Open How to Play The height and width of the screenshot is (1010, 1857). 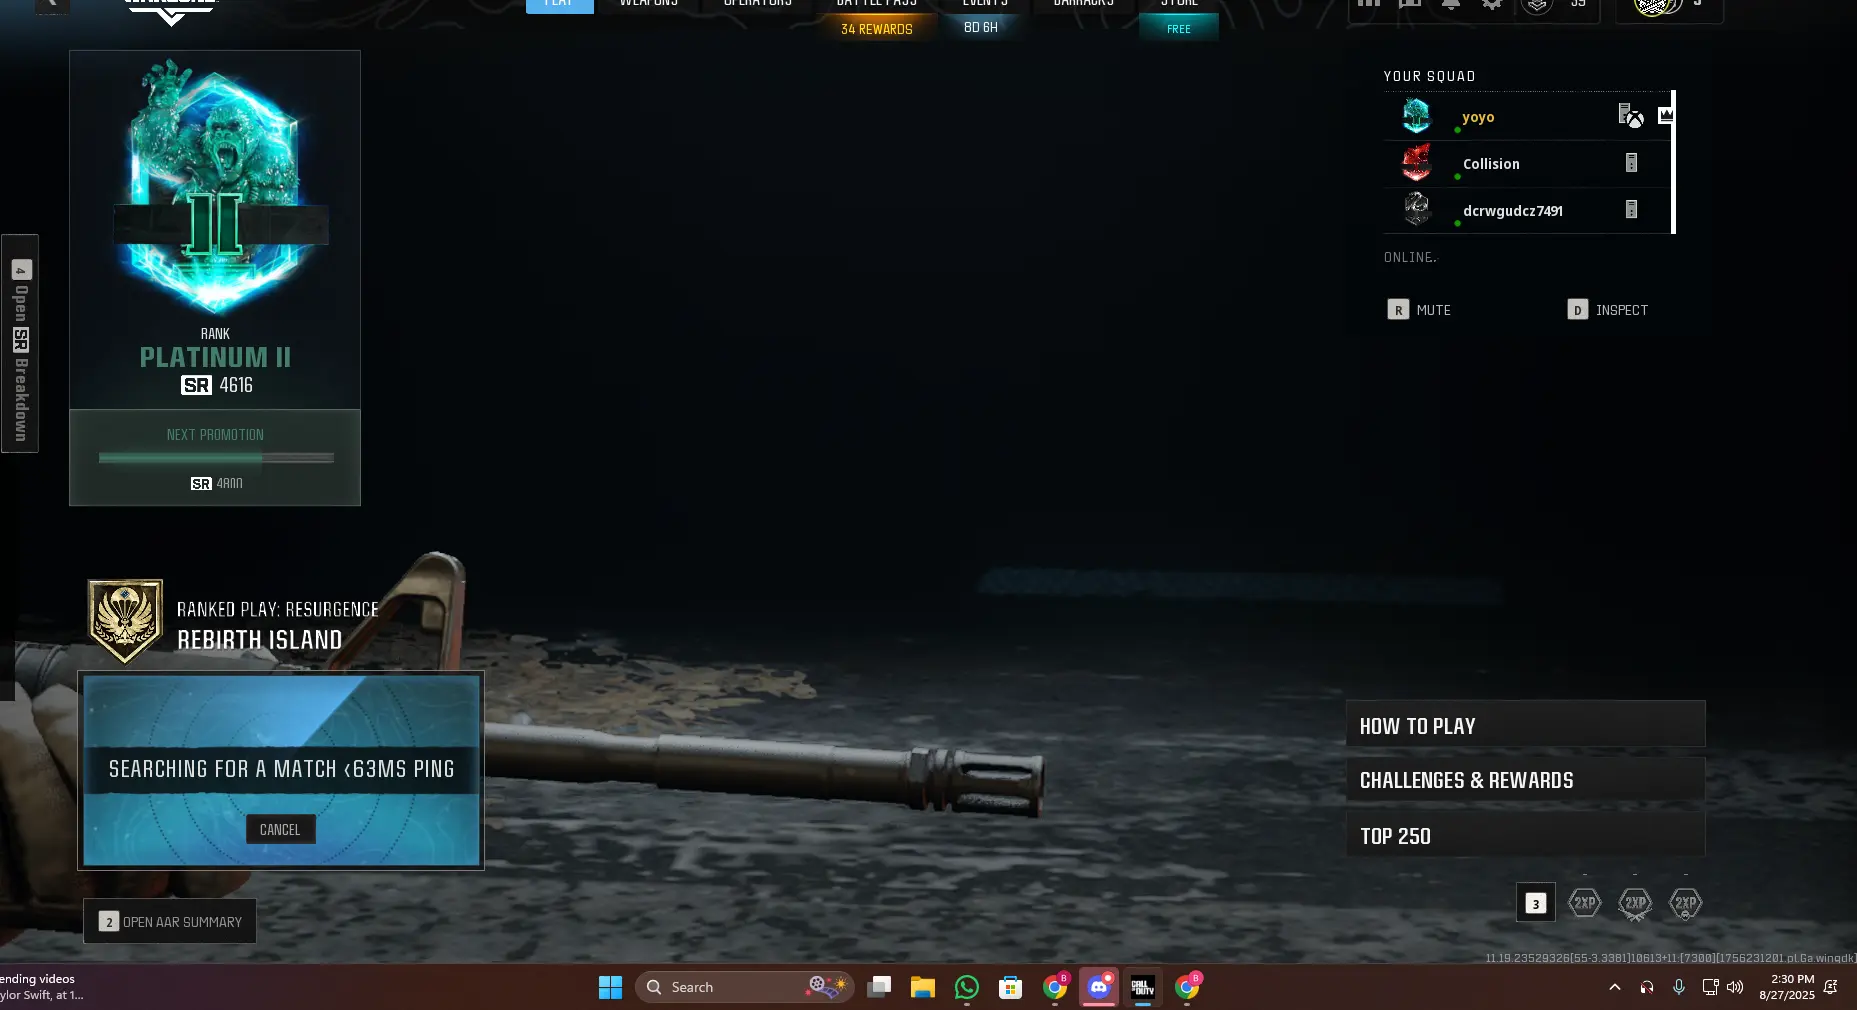click(1525, 725)
